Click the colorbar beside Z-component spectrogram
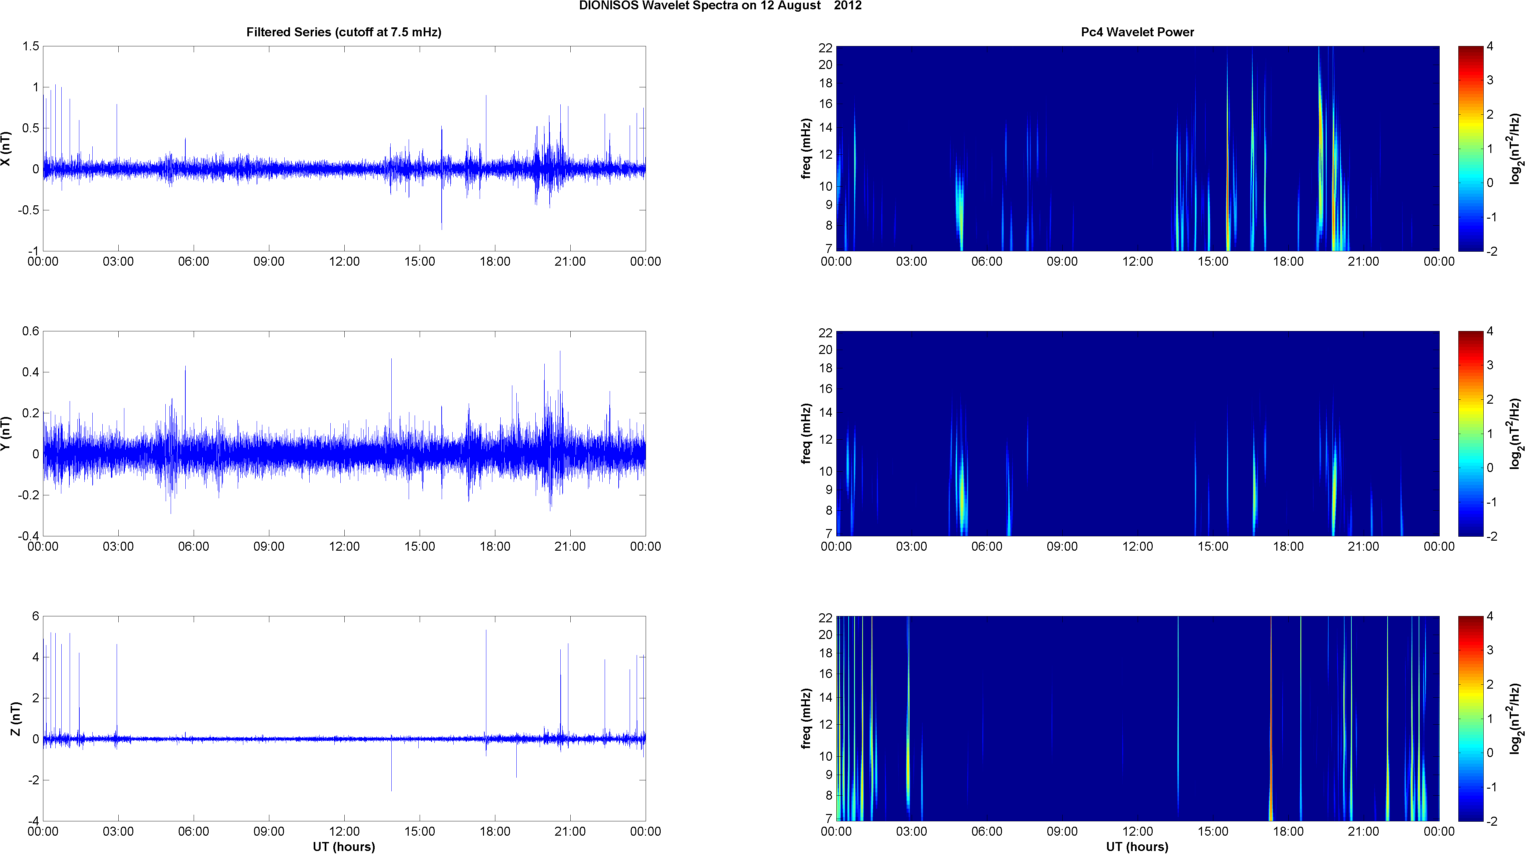The image size is (1525, 854). 1470,719
